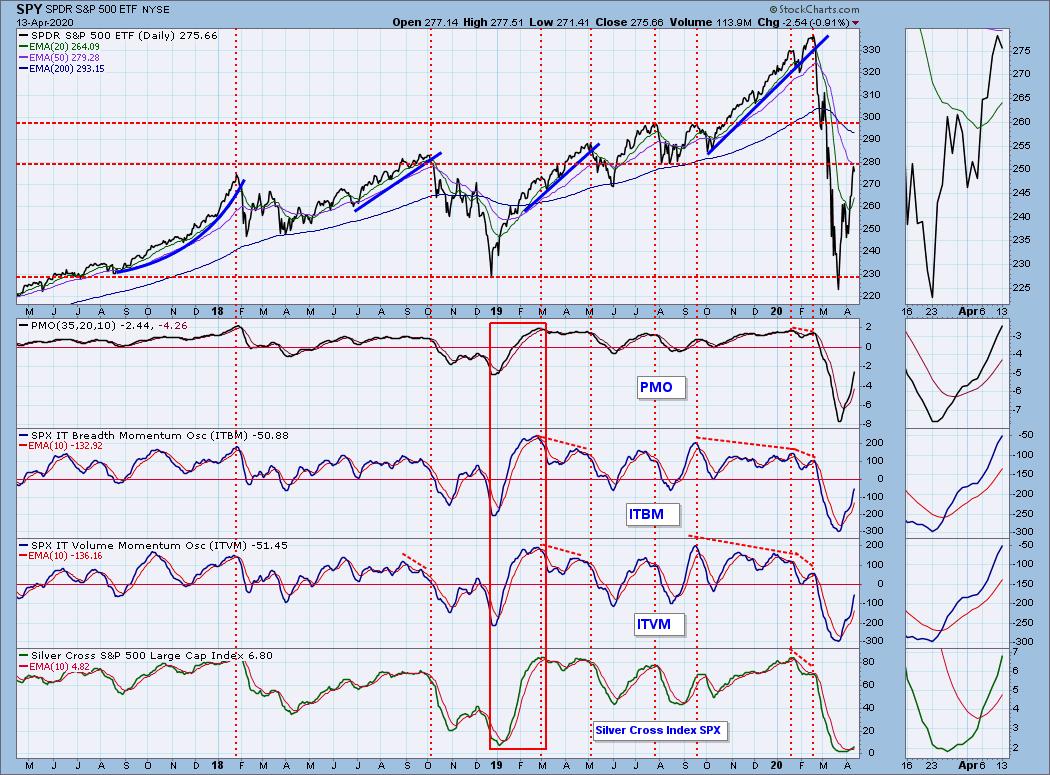1050x775 pixels.
Task: Click the 'SPDR S&P 500 ETF NYSE' title
Action: tap(108, 10)
